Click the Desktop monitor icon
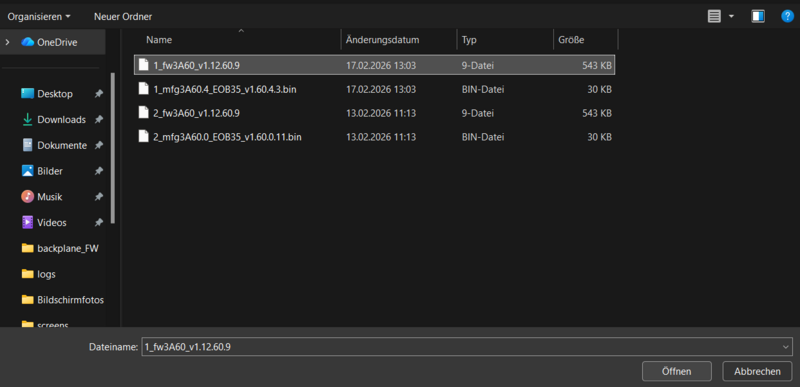The width and height of the screenshot is (800, 387). (28, 94)
